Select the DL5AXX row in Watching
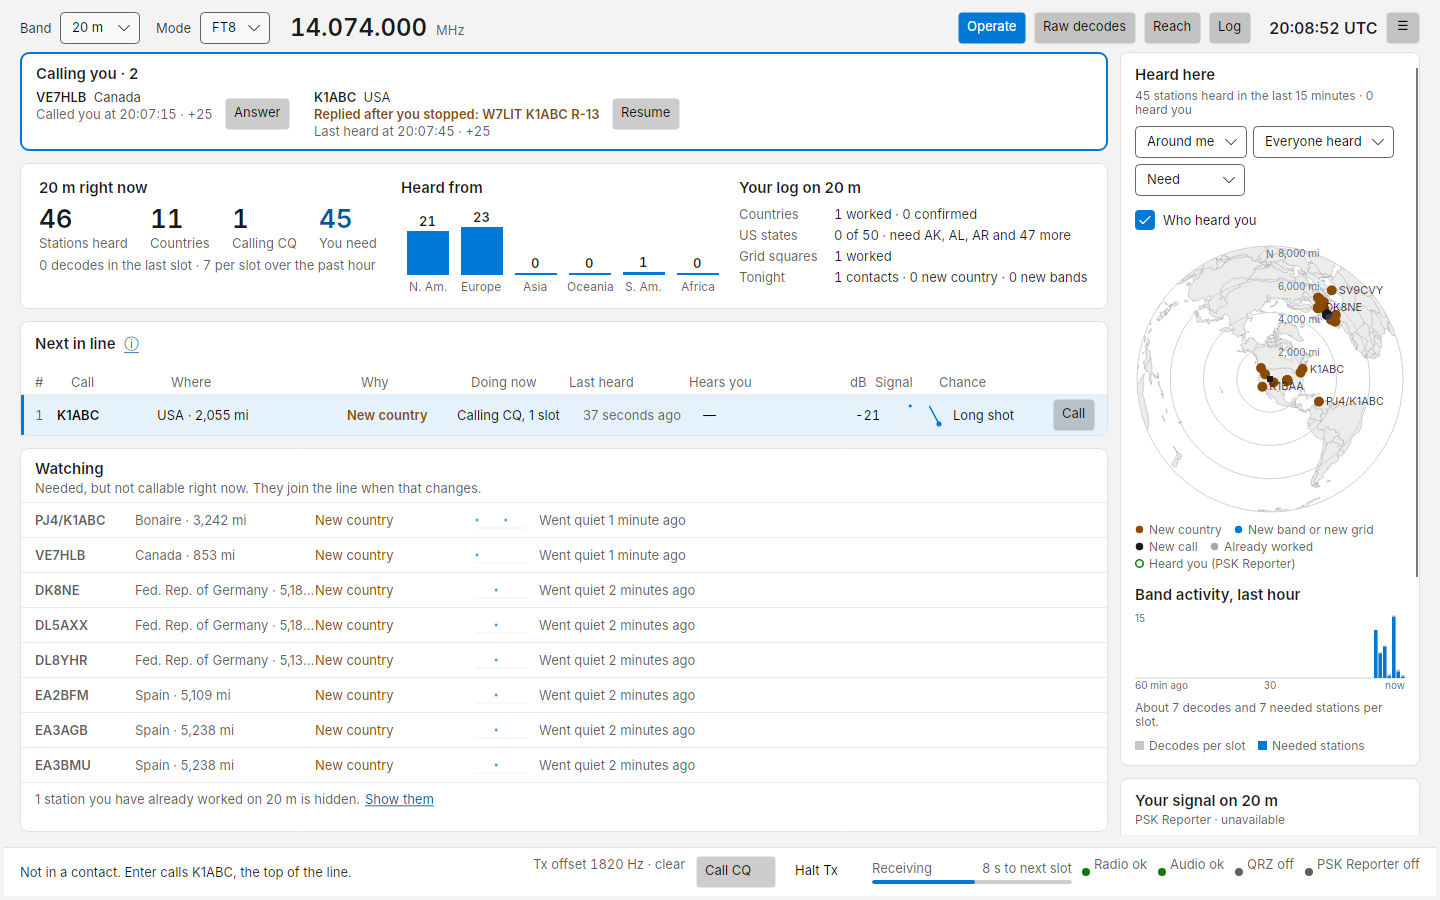Image resolution: width=1440 pixels, height=900 pixels. (564, 625)
